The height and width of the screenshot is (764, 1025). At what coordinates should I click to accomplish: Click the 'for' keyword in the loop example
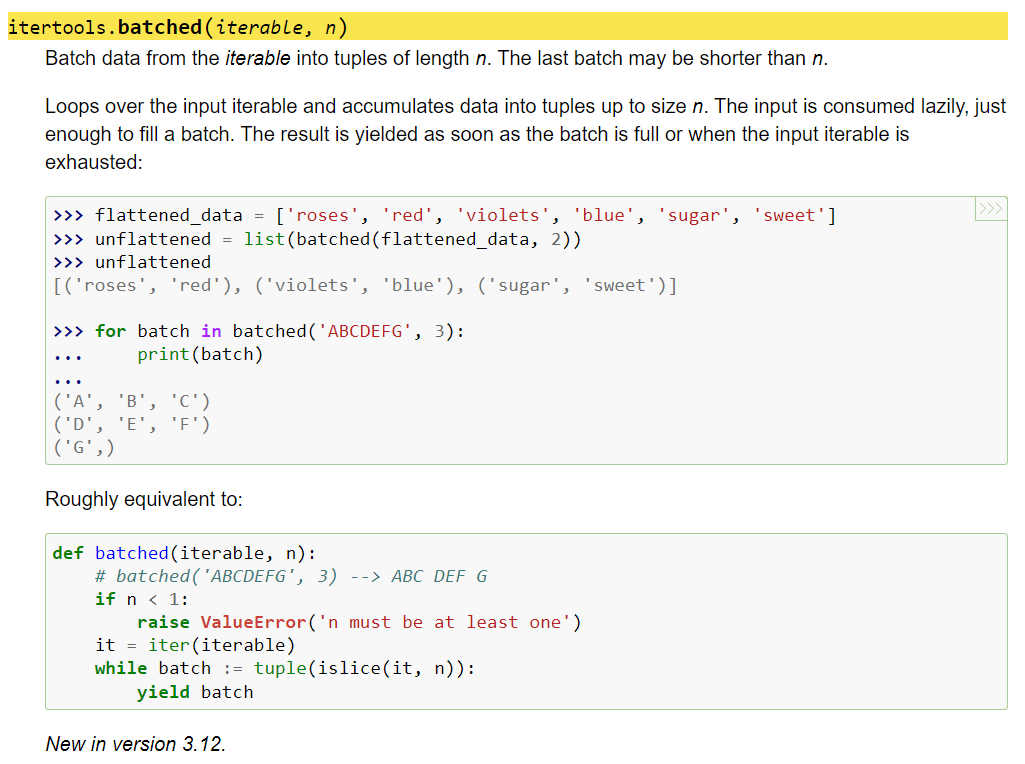pos(110,331)
